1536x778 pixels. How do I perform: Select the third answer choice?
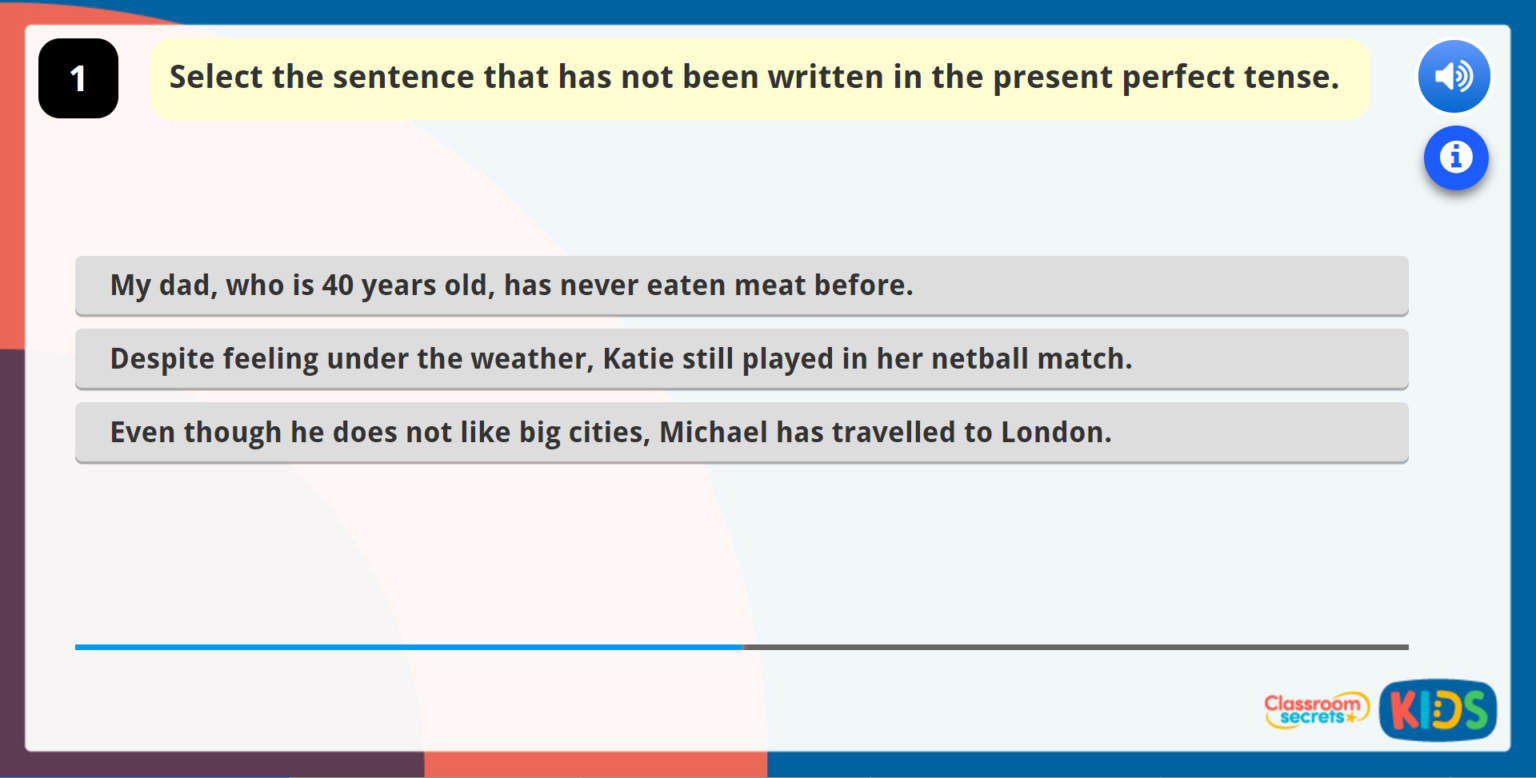click(x=740, y=432)
